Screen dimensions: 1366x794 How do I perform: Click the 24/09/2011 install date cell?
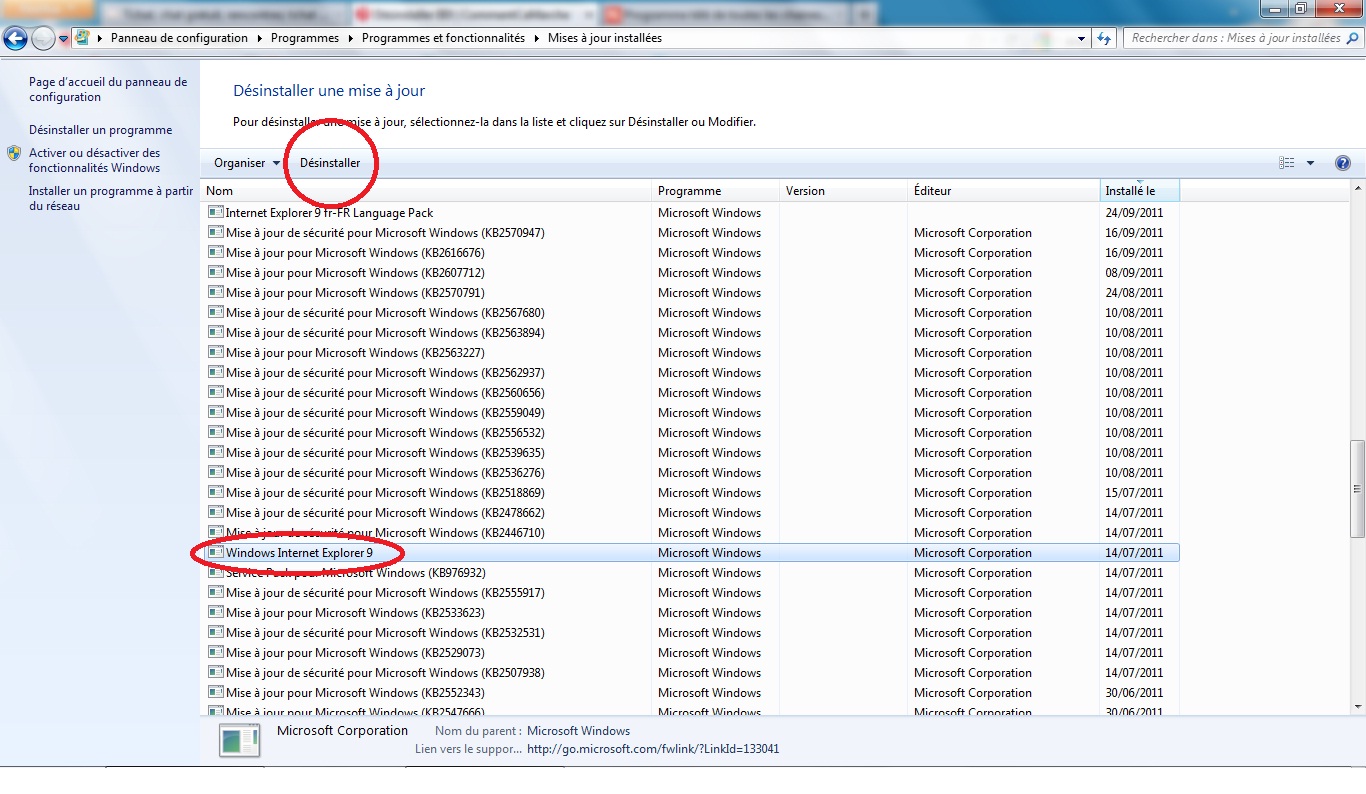1134,212
